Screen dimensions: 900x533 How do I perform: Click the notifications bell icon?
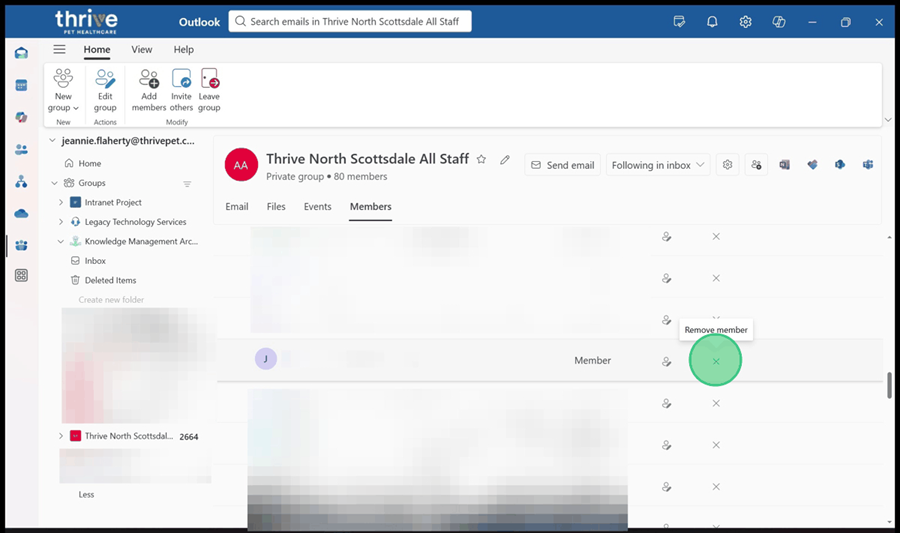coord(712,22)
